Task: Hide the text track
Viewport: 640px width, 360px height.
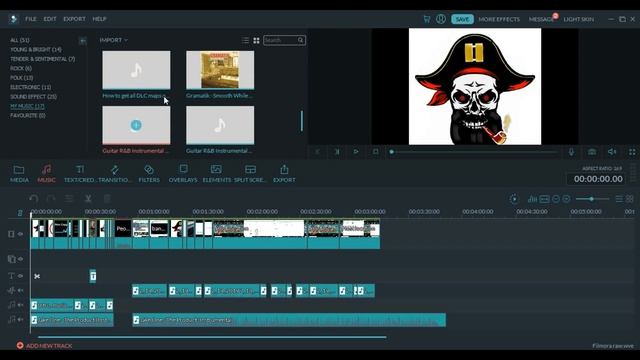Action: click(x=20, y=276)
